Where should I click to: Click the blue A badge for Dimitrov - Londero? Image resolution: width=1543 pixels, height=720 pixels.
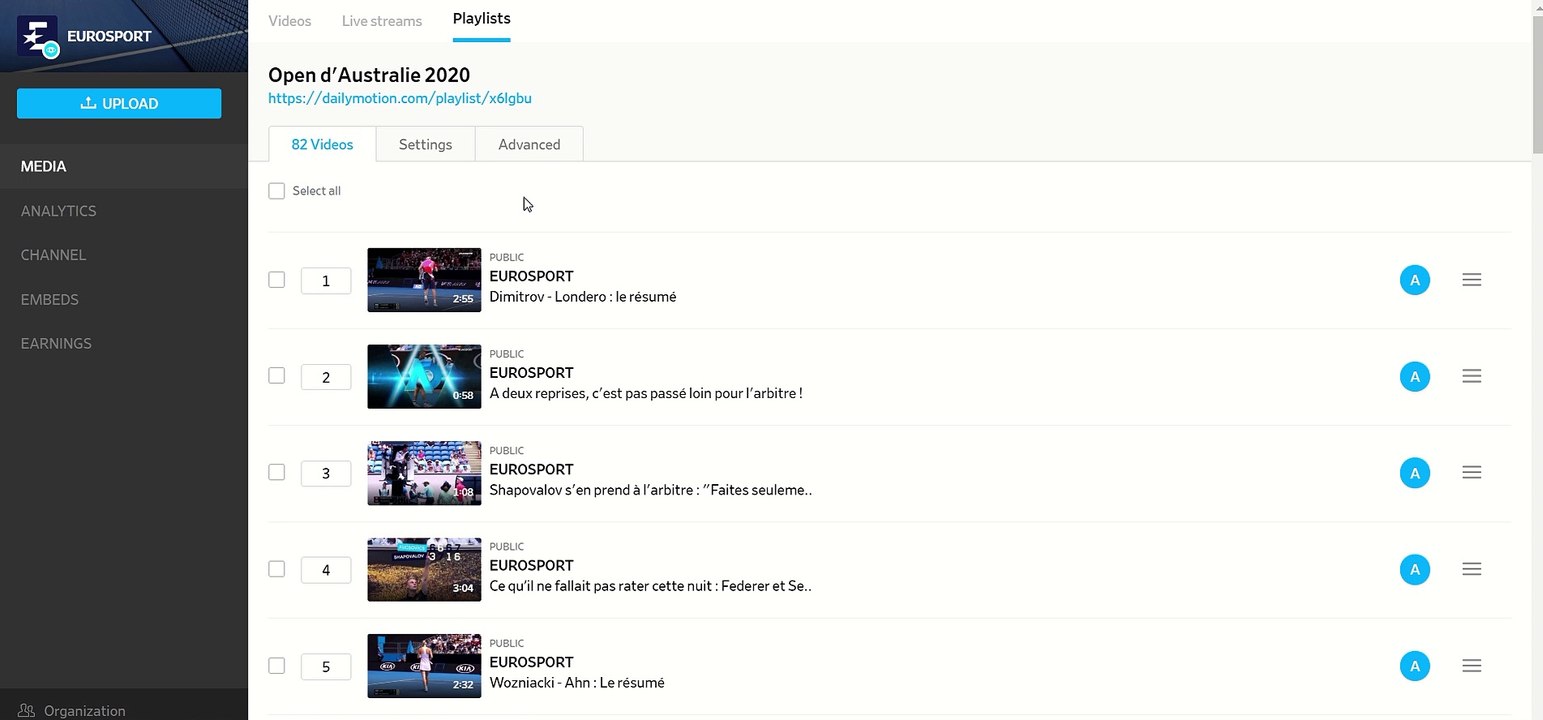pos(1414,280)
